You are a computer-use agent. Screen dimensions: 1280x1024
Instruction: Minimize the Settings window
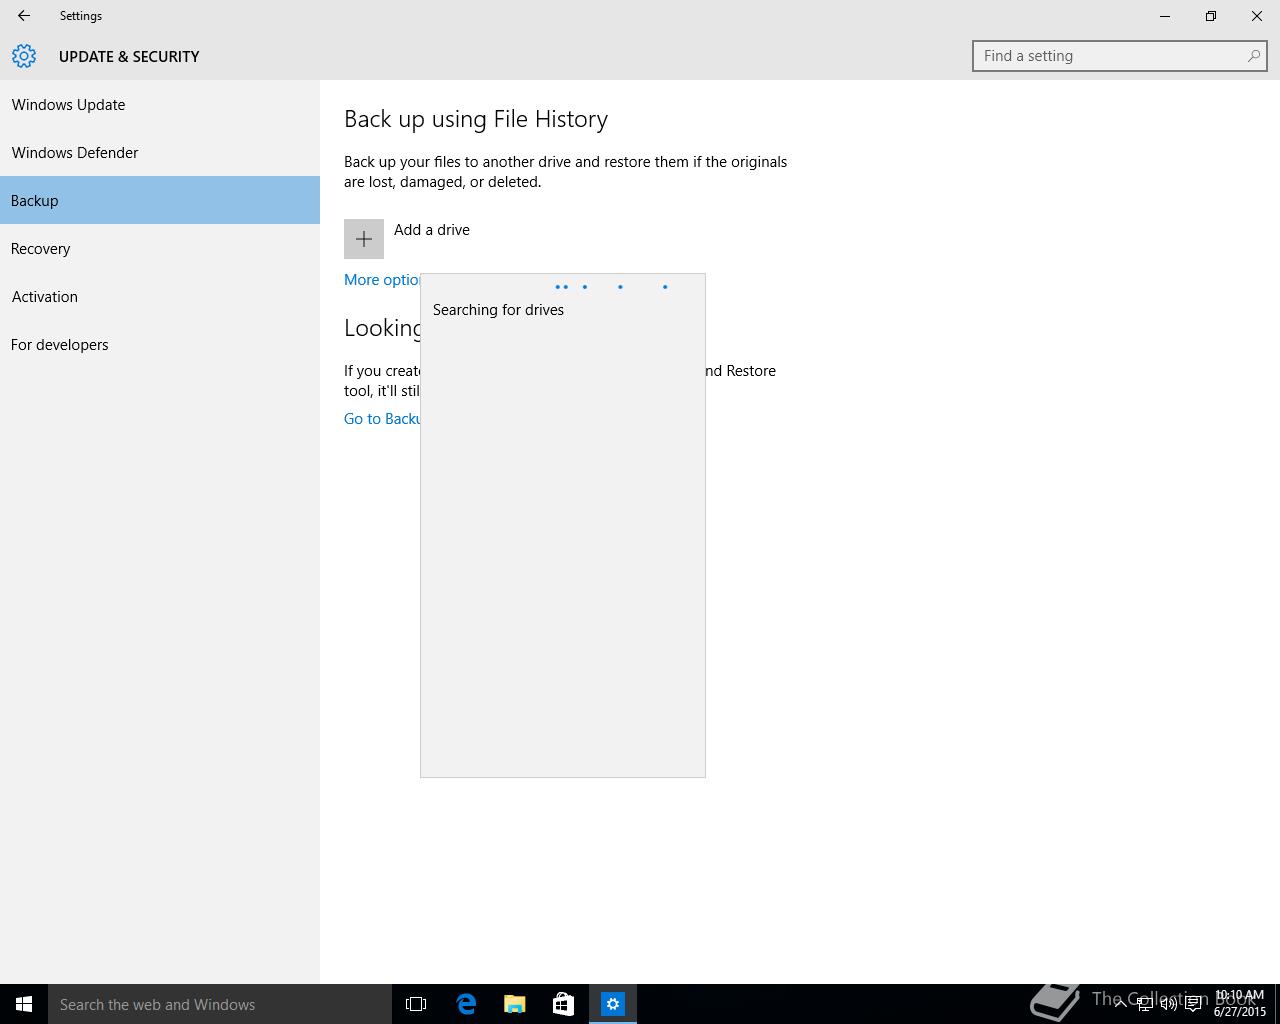[1165, 16]
